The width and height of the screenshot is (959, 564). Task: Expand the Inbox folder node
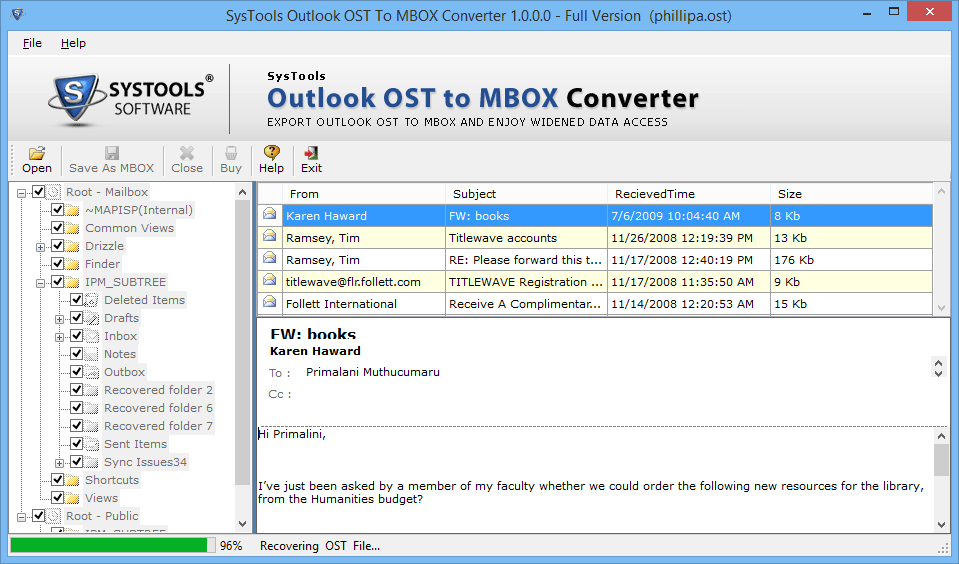59,337
